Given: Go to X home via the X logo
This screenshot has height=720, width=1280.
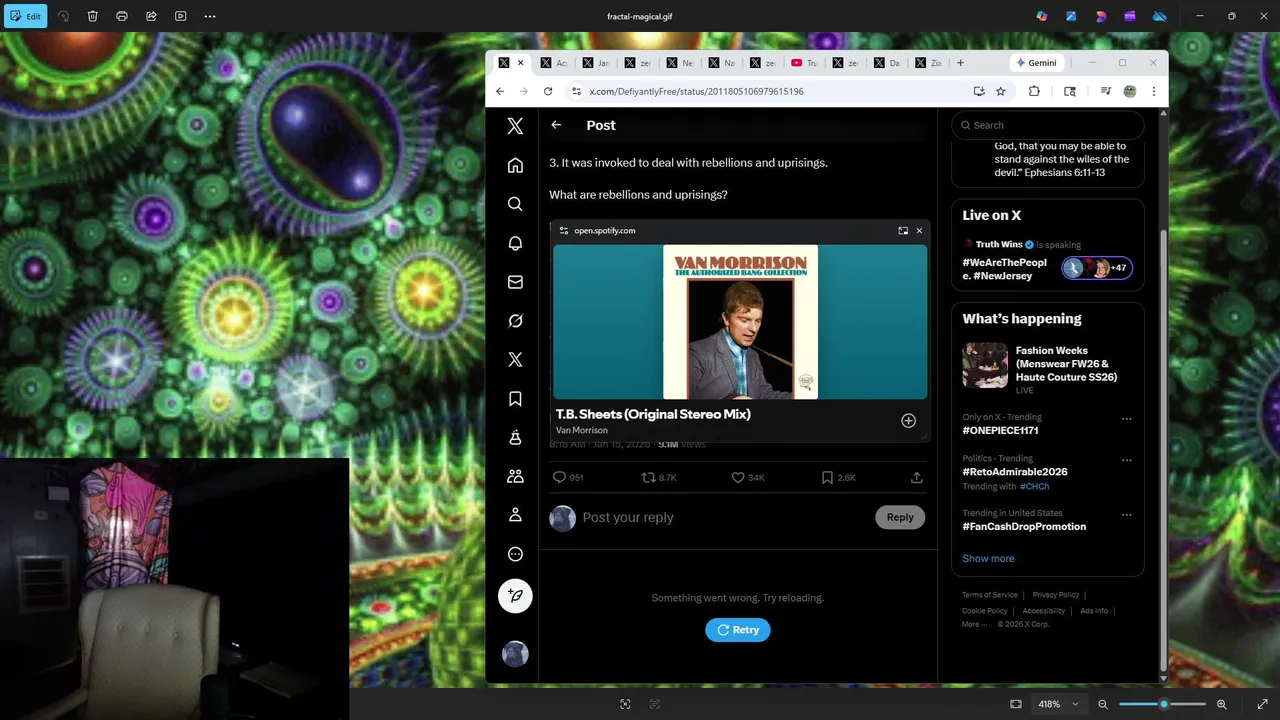Looking at the screenshot, I should [515, 126].
